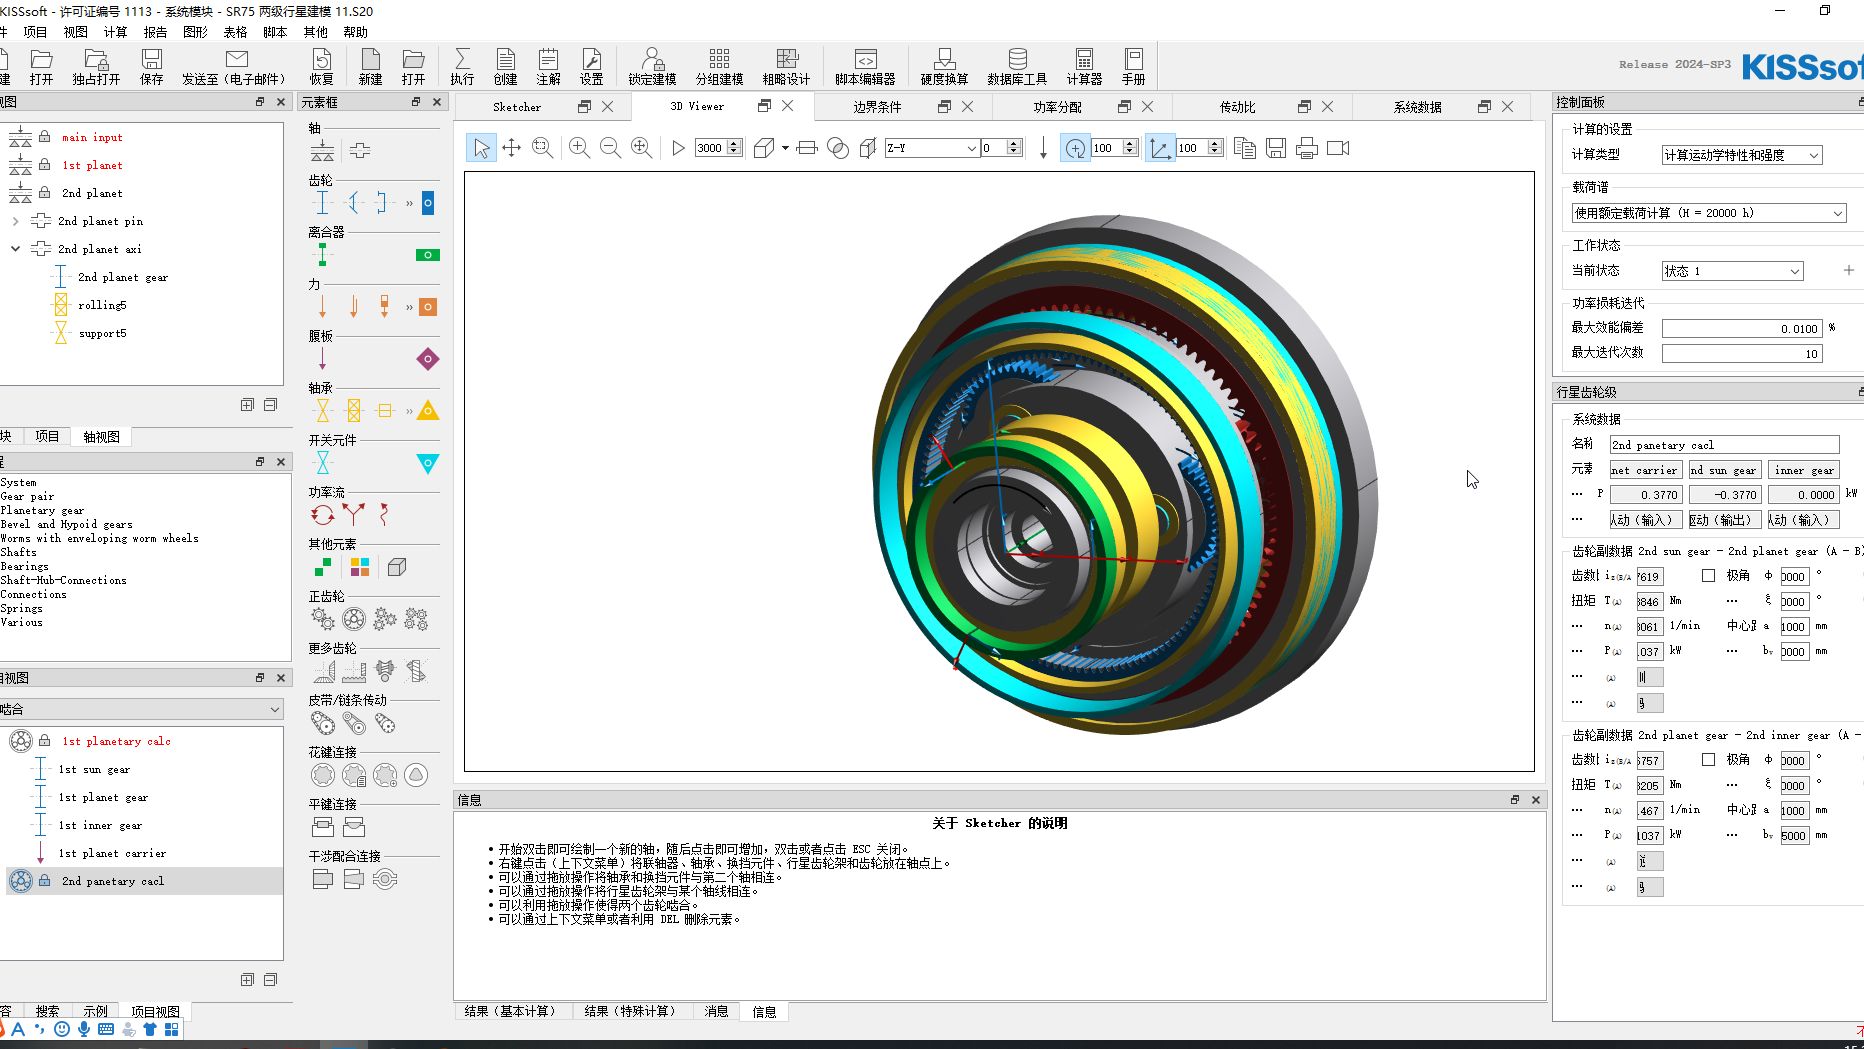Open the 分组建模 tool
The image size is (1864, 1049).
pos(719,66)
